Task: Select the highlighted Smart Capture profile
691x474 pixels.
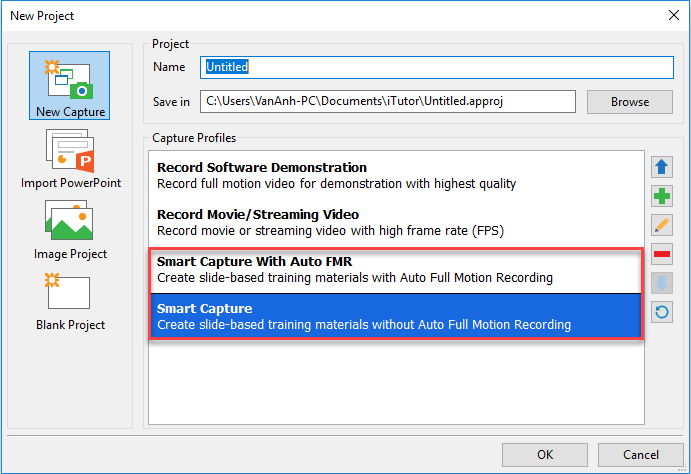Action: point(396,316)
